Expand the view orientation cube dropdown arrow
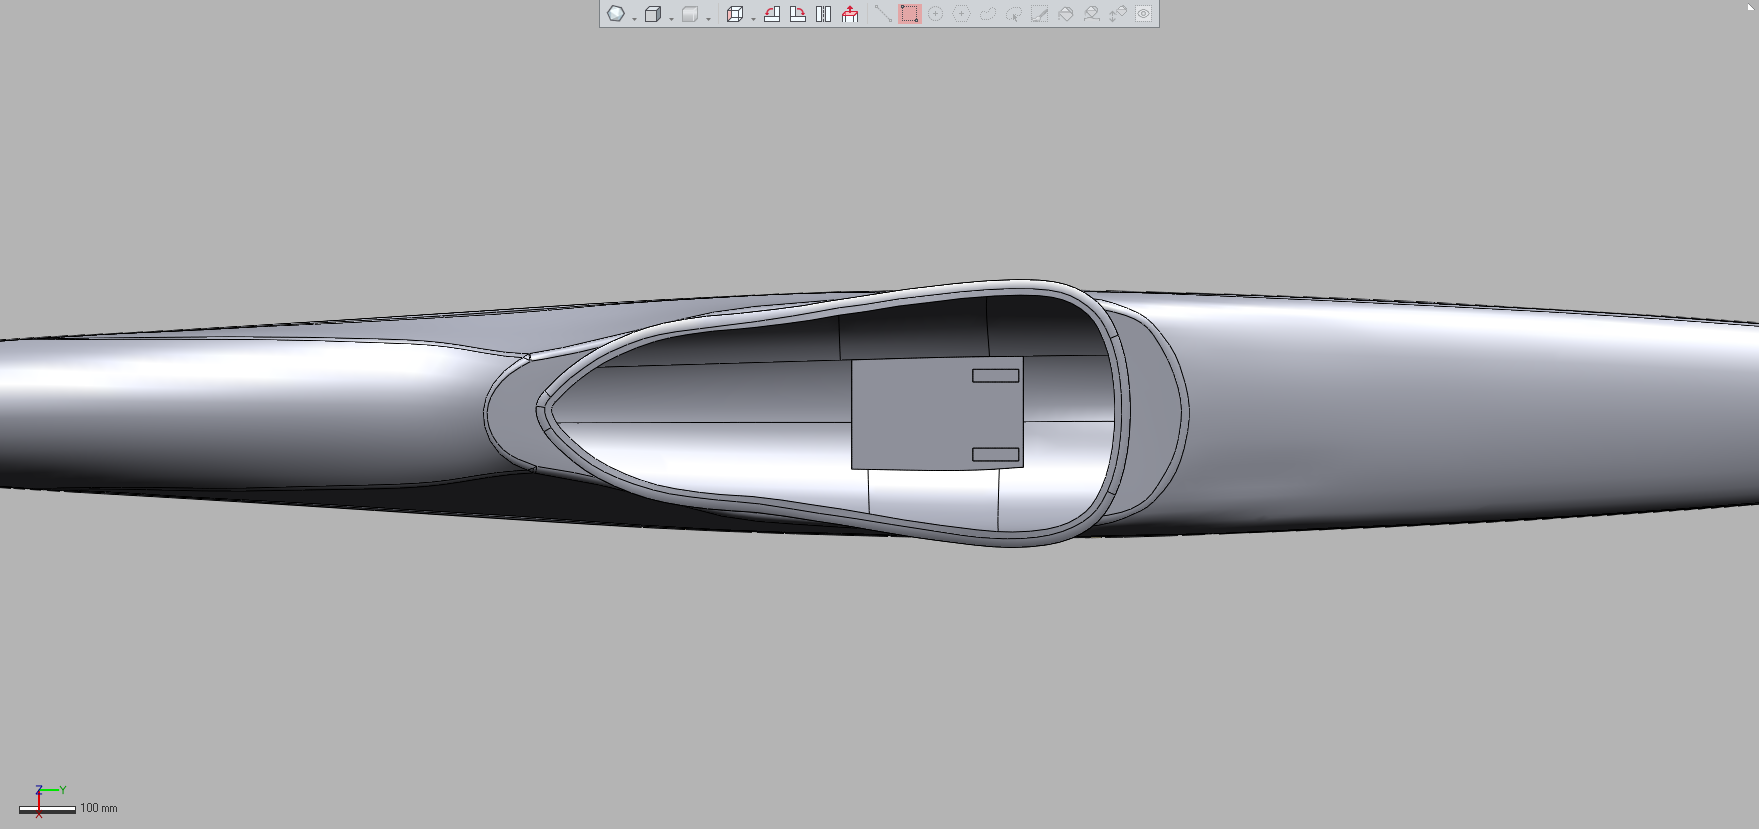The height and width of the screenshot is (830, 1760). (x=753, y=18)
